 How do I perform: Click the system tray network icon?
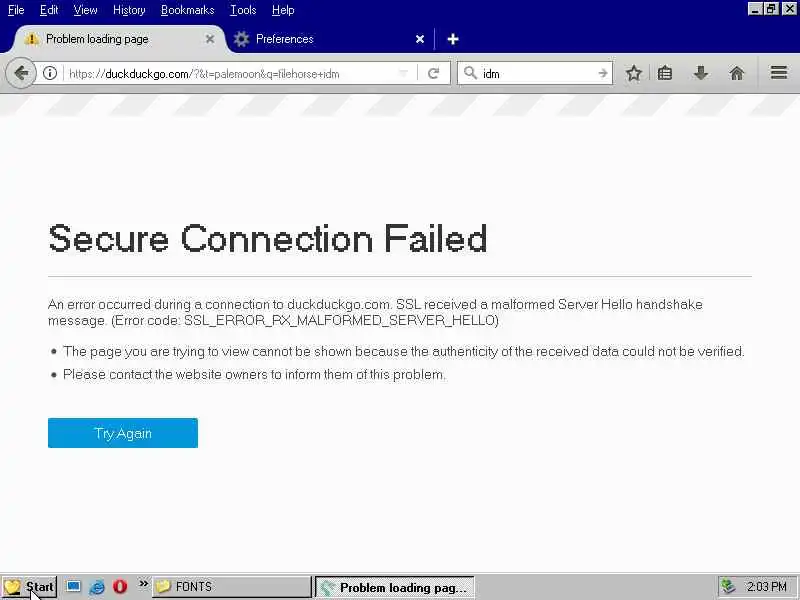tap(728, 587)
